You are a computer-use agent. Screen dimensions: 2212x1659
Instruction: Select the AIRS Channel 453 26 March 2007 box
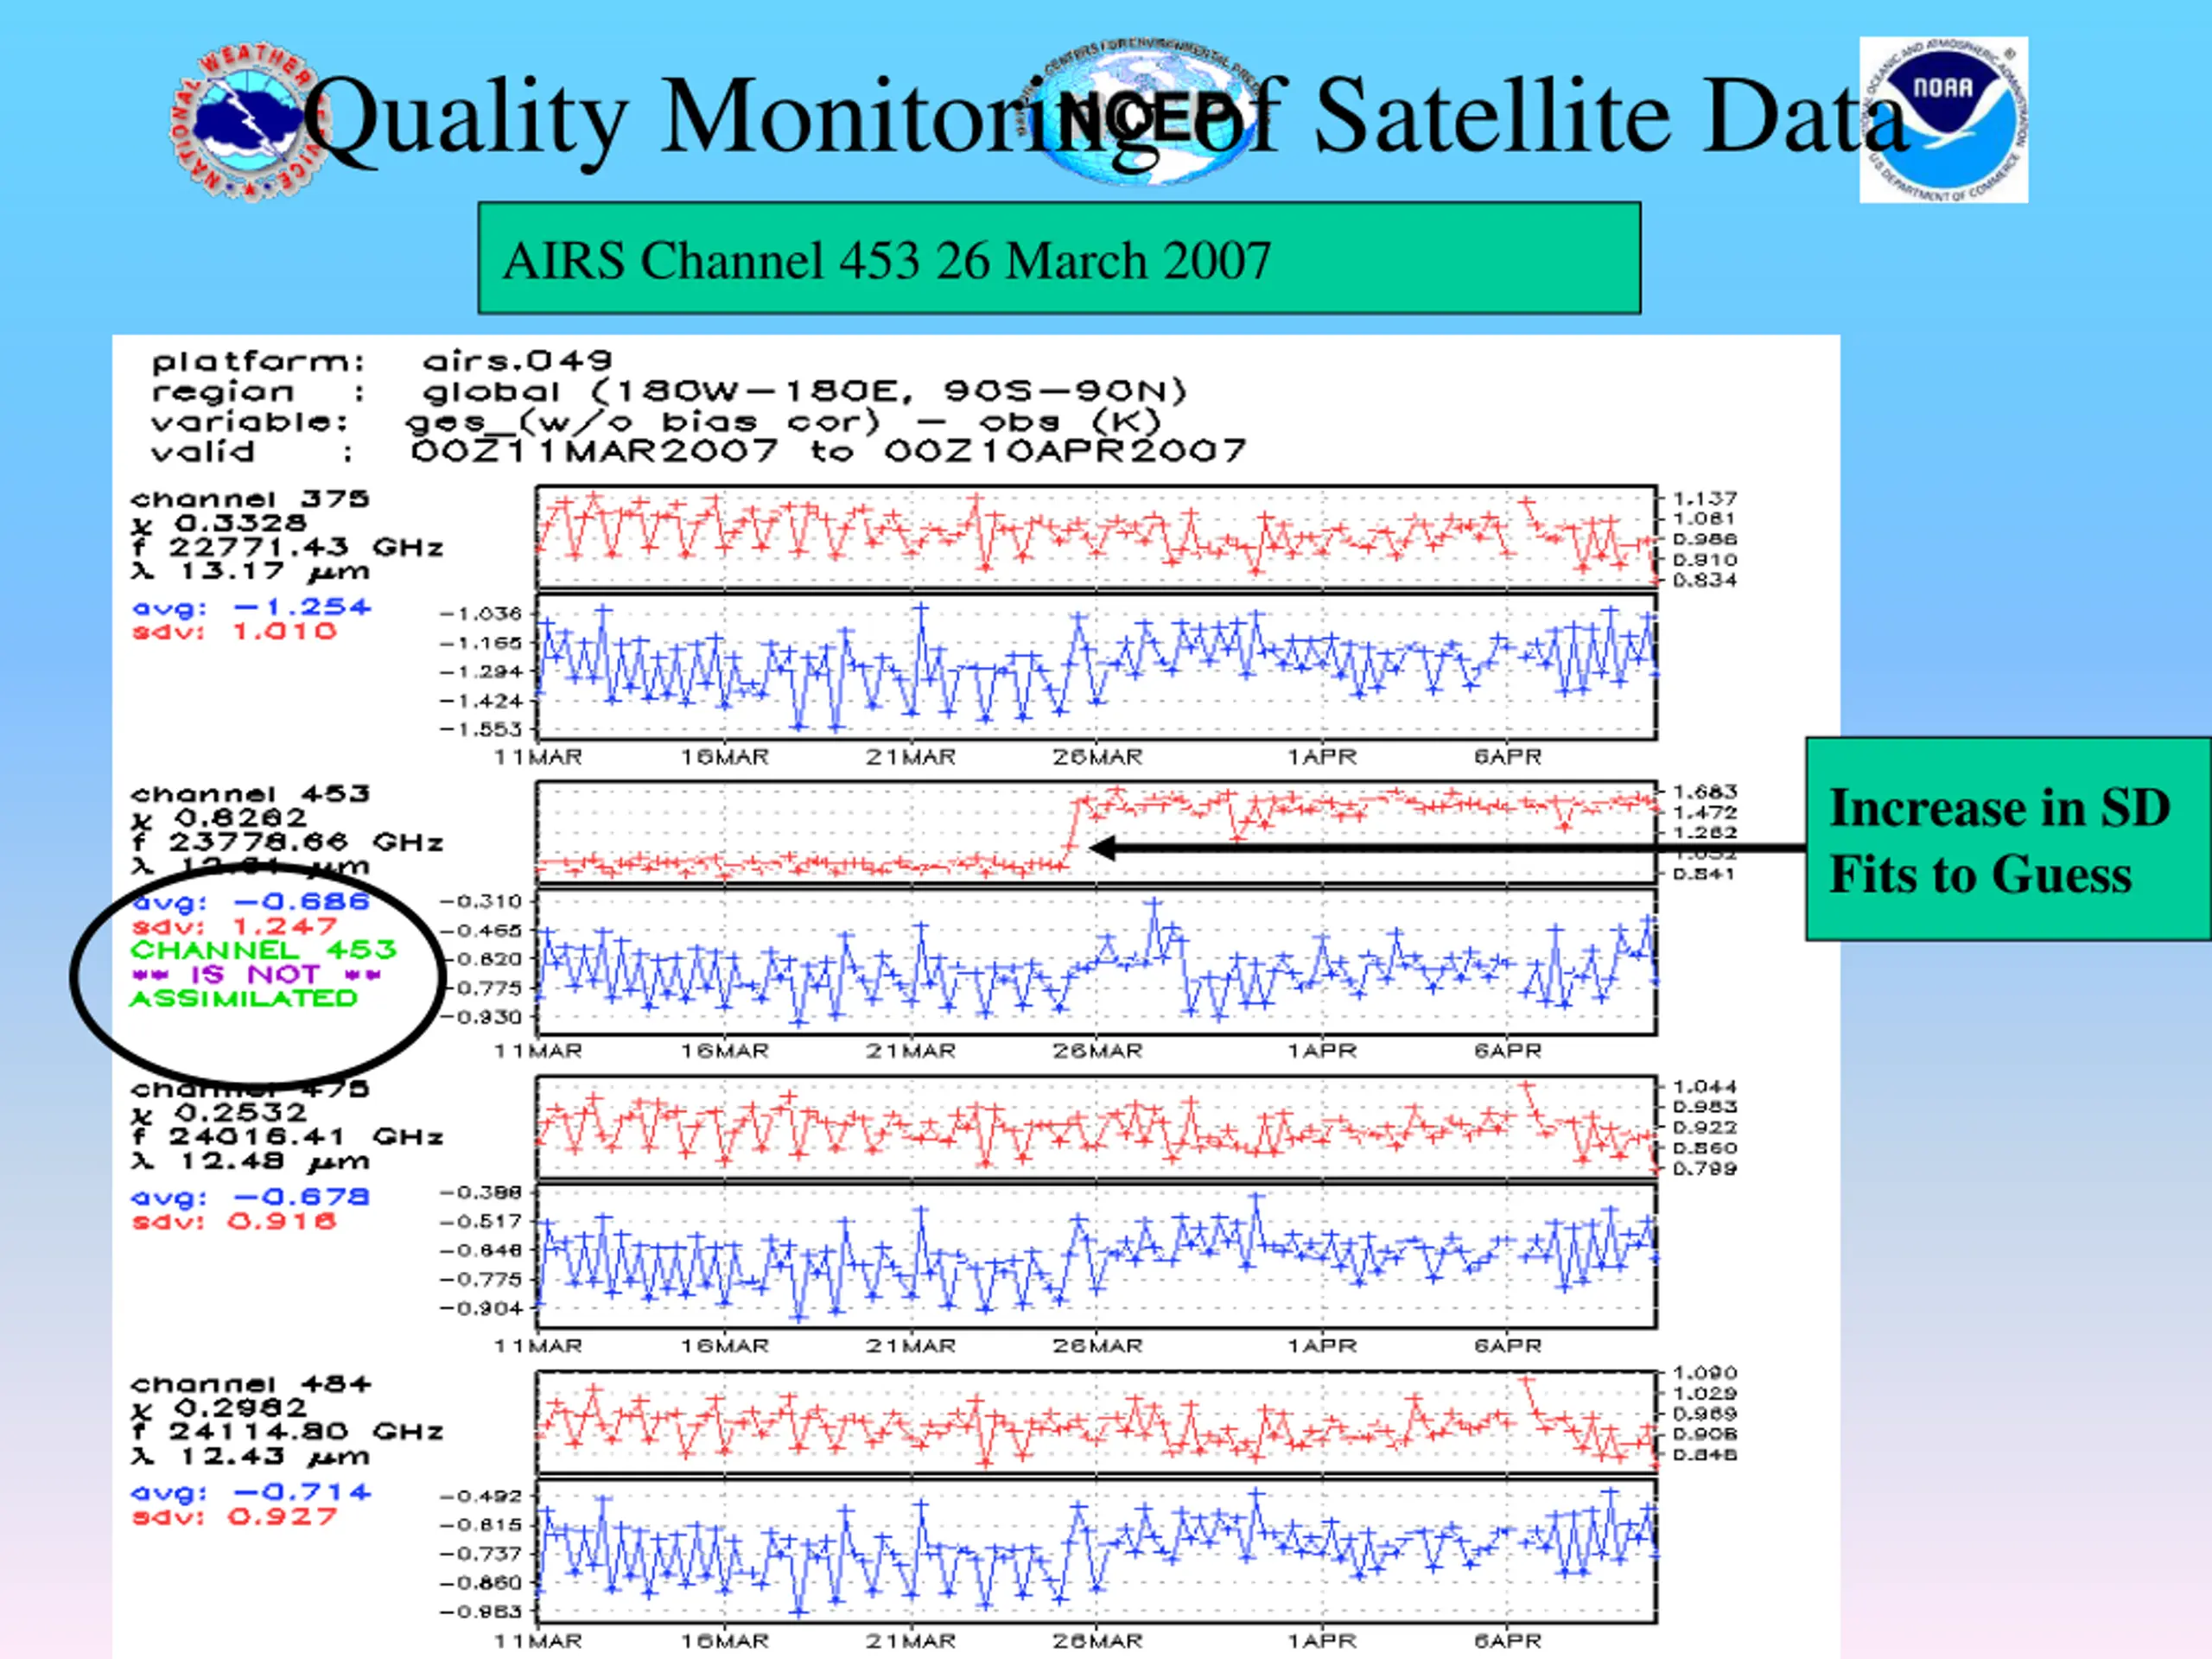1059,258
